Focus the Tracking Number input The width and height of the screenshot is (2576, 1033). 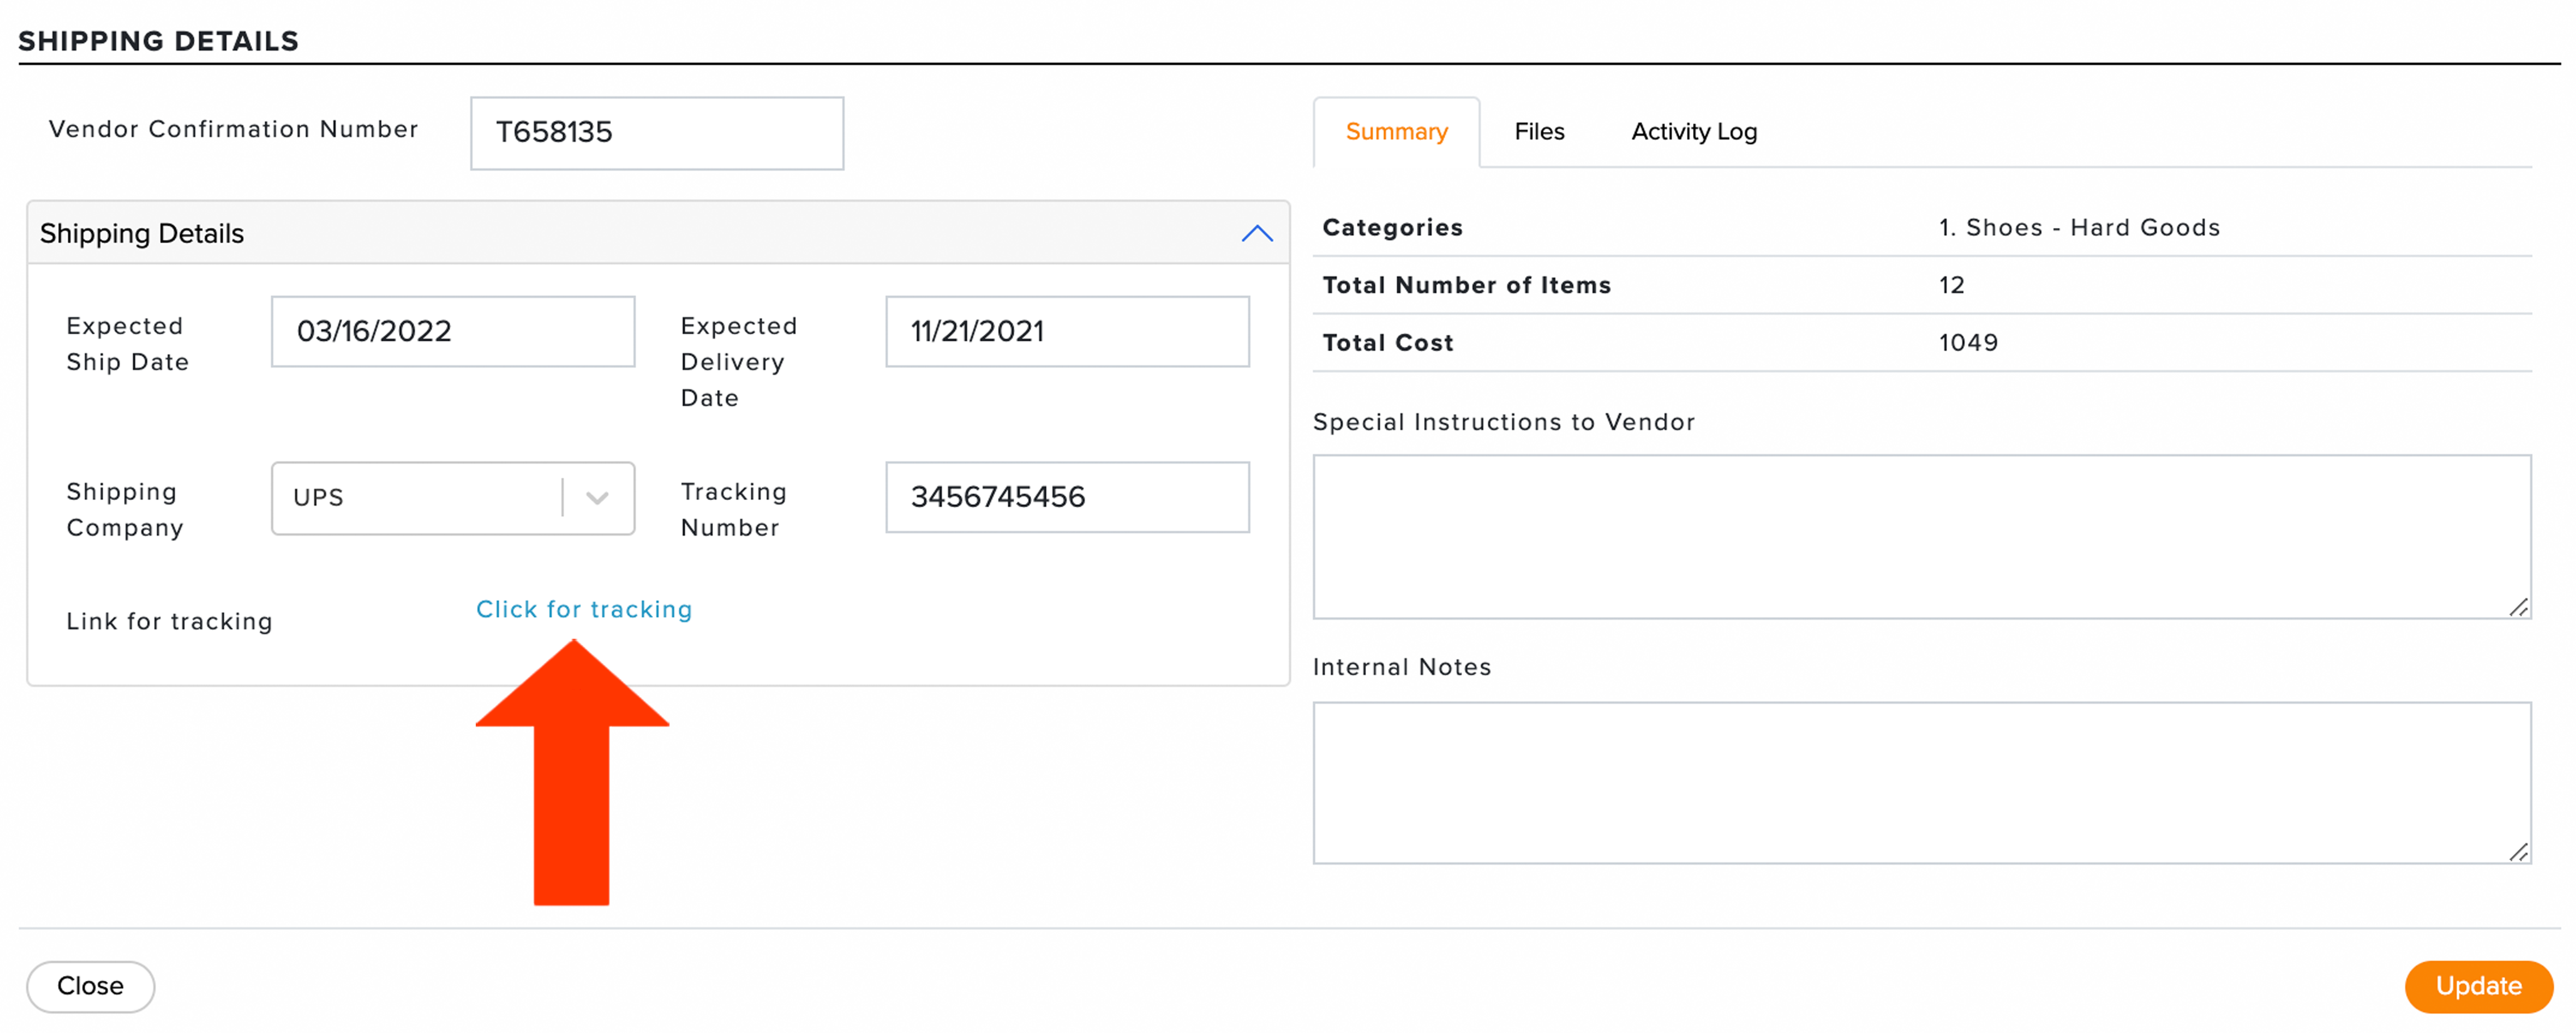[x=1067, y=497]
